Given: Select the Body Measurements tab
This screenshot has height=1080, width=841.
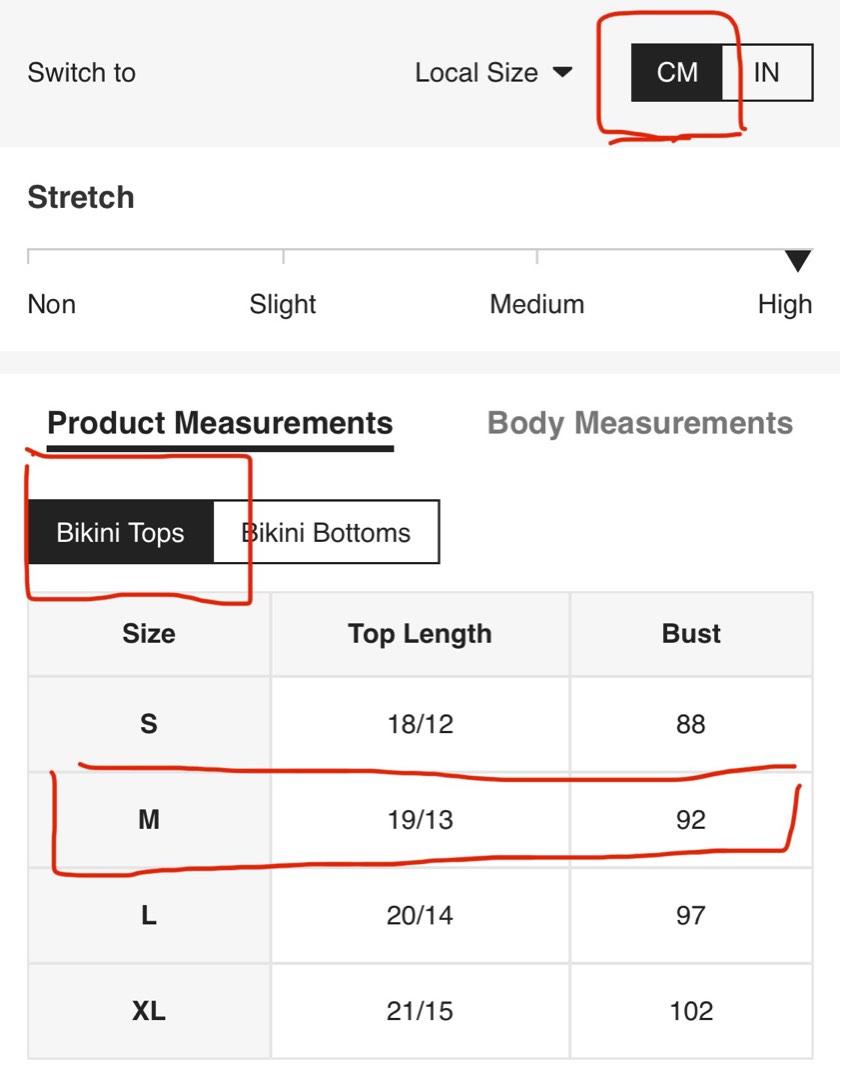Looking at the screenshot, I should 640,423.
